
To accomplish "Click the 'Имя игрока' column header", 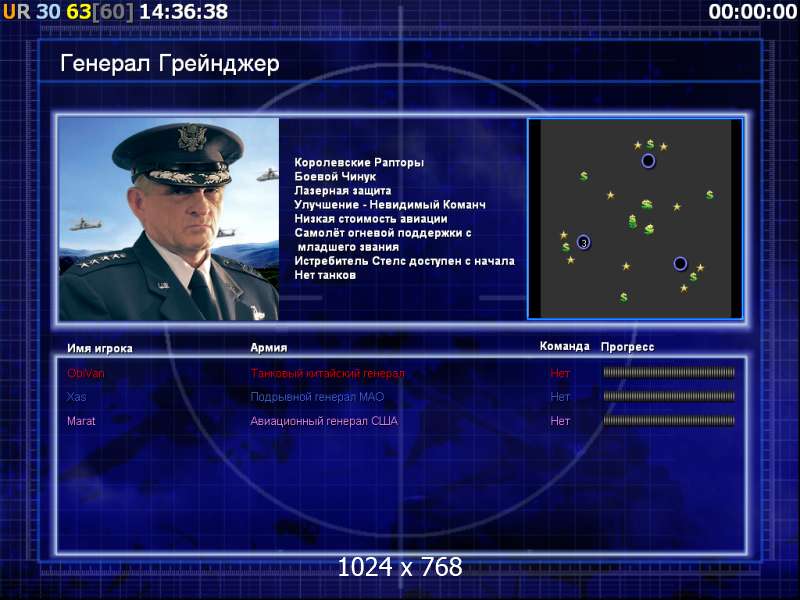I will point(100,348).
